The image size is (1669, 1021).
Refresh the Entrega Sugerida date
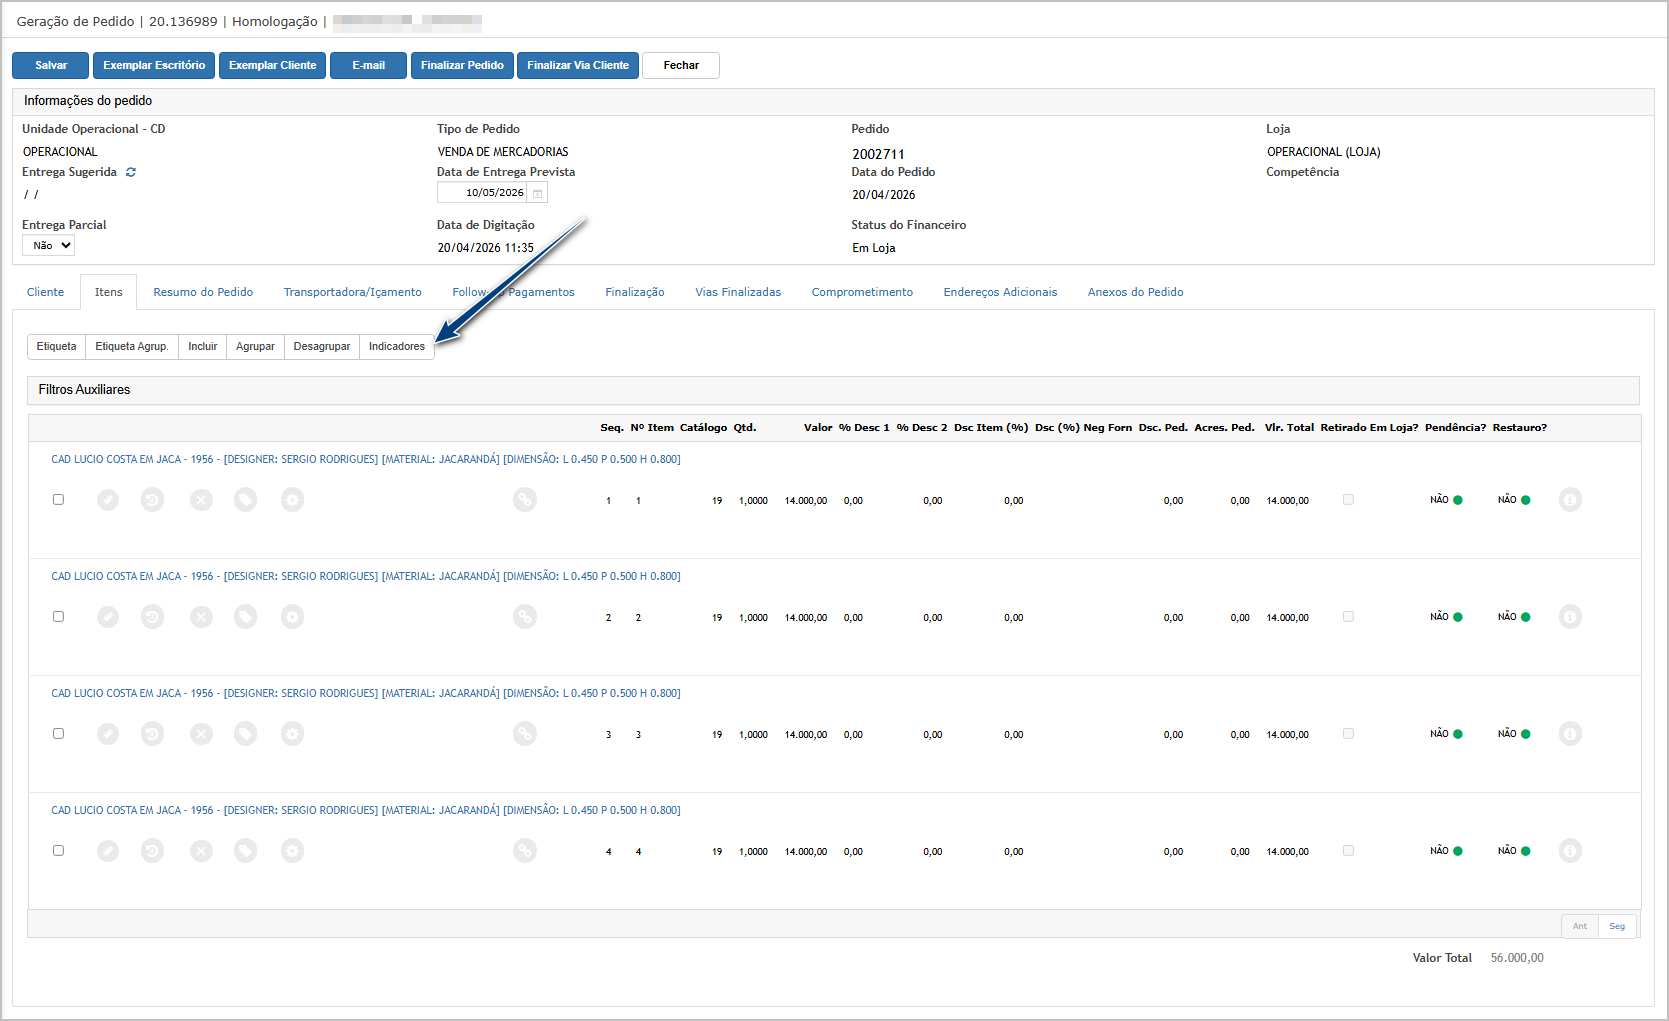(x=131, y=172)
